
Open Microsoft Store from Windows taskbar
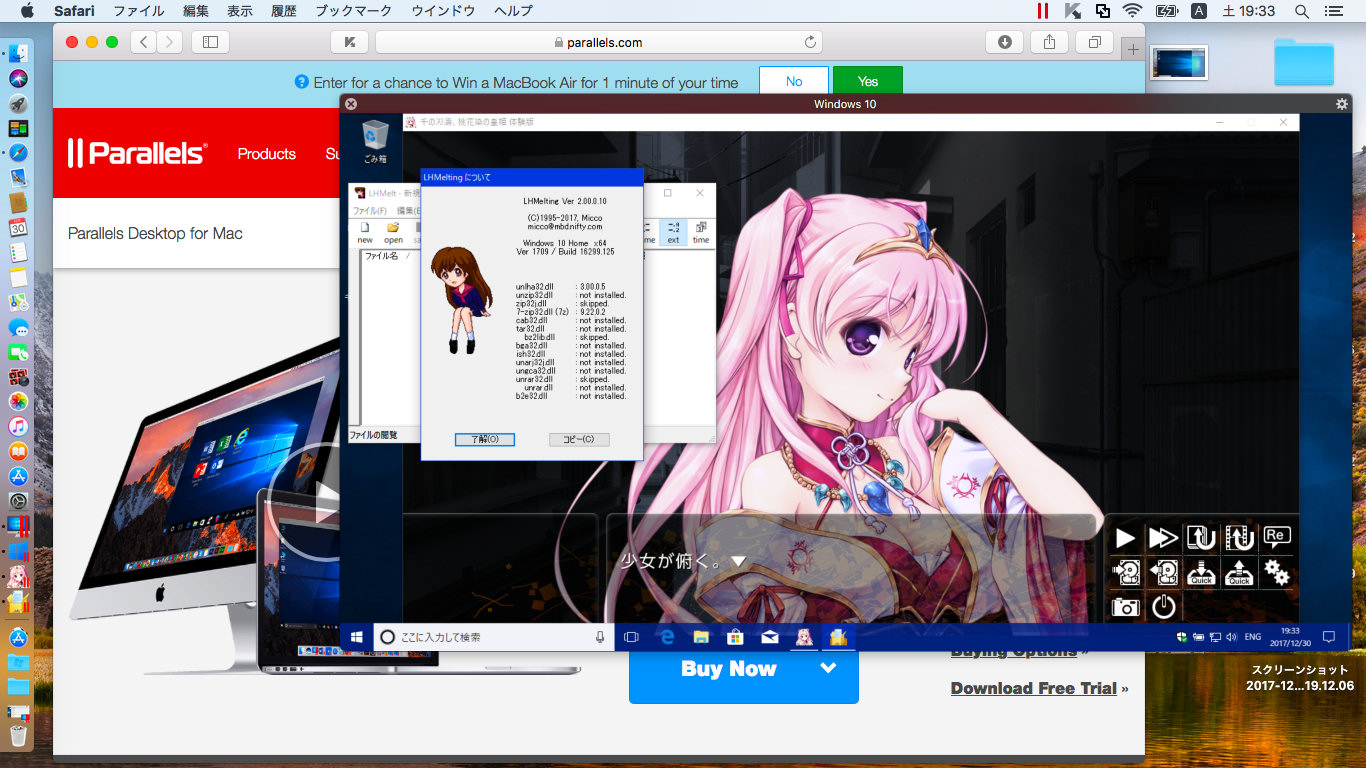coord(735,637)
